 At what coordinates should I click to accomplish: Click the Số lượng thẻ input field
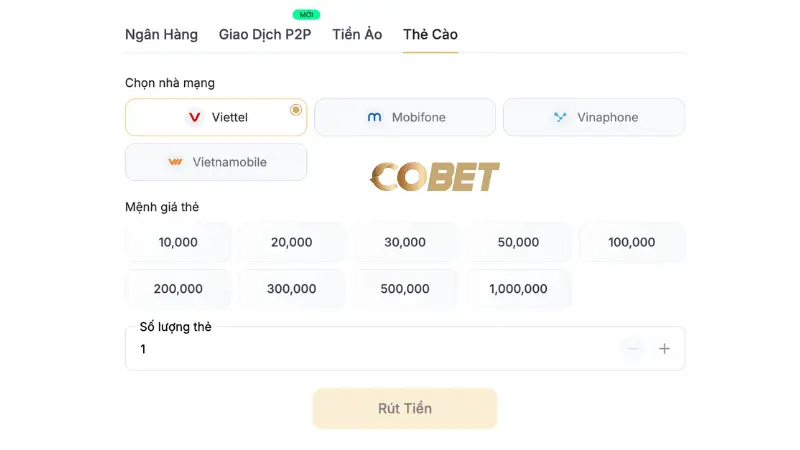(x=370, y=349)
